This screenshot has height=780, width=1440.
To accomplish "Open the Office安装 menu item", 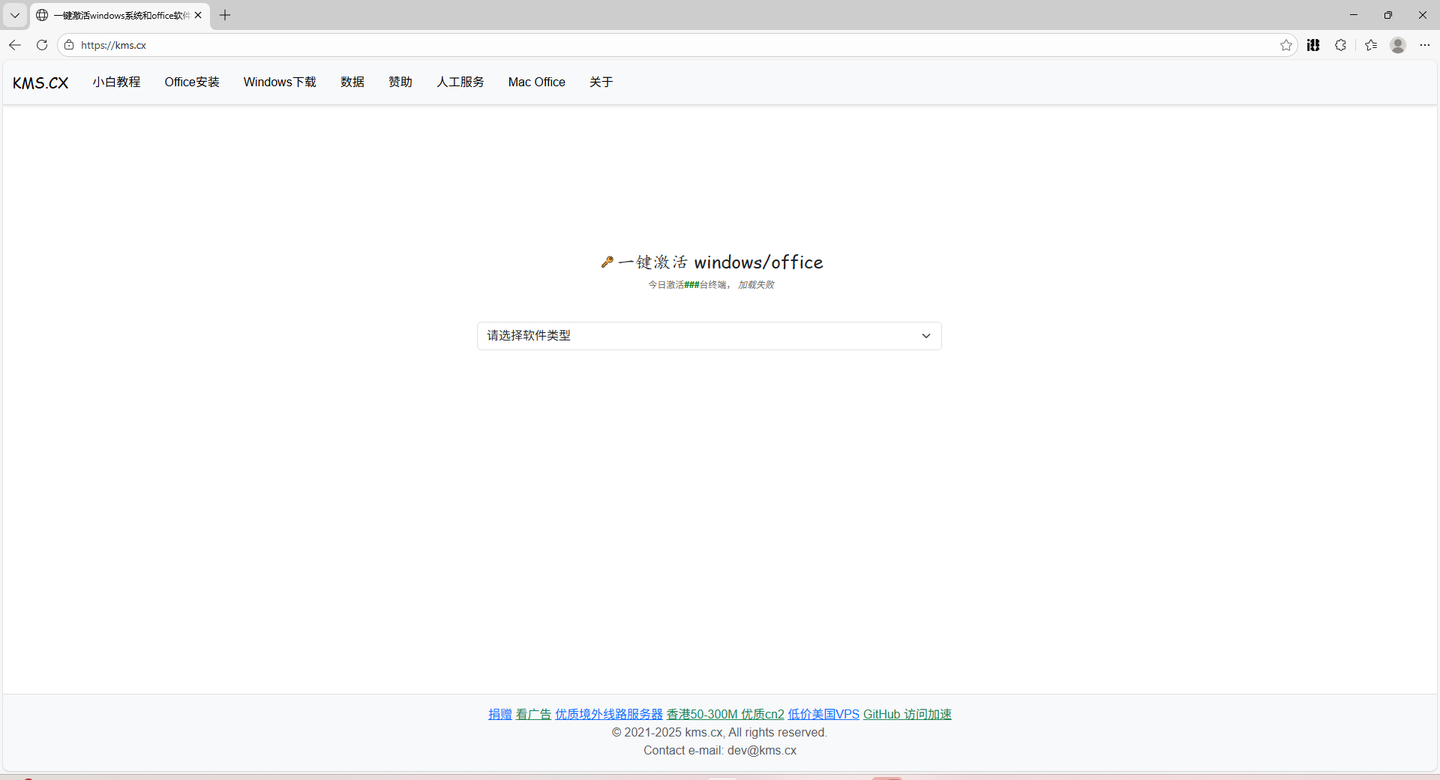I will point(192,82).
